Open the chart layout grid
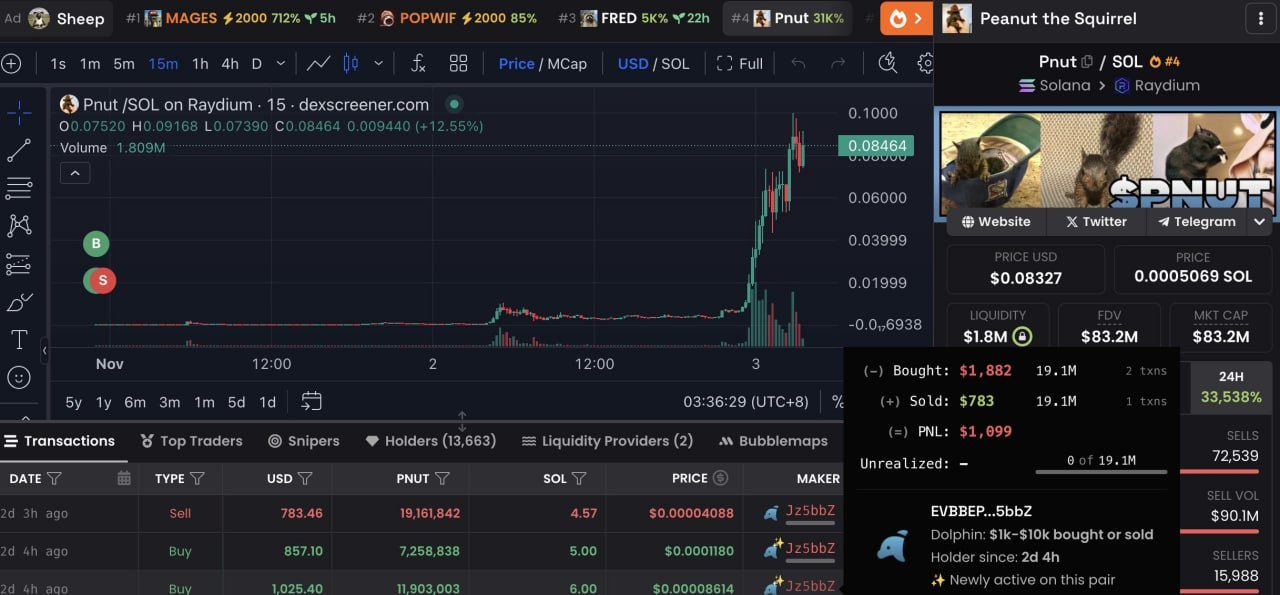The image size is (1280, 595). click(458, 64)
